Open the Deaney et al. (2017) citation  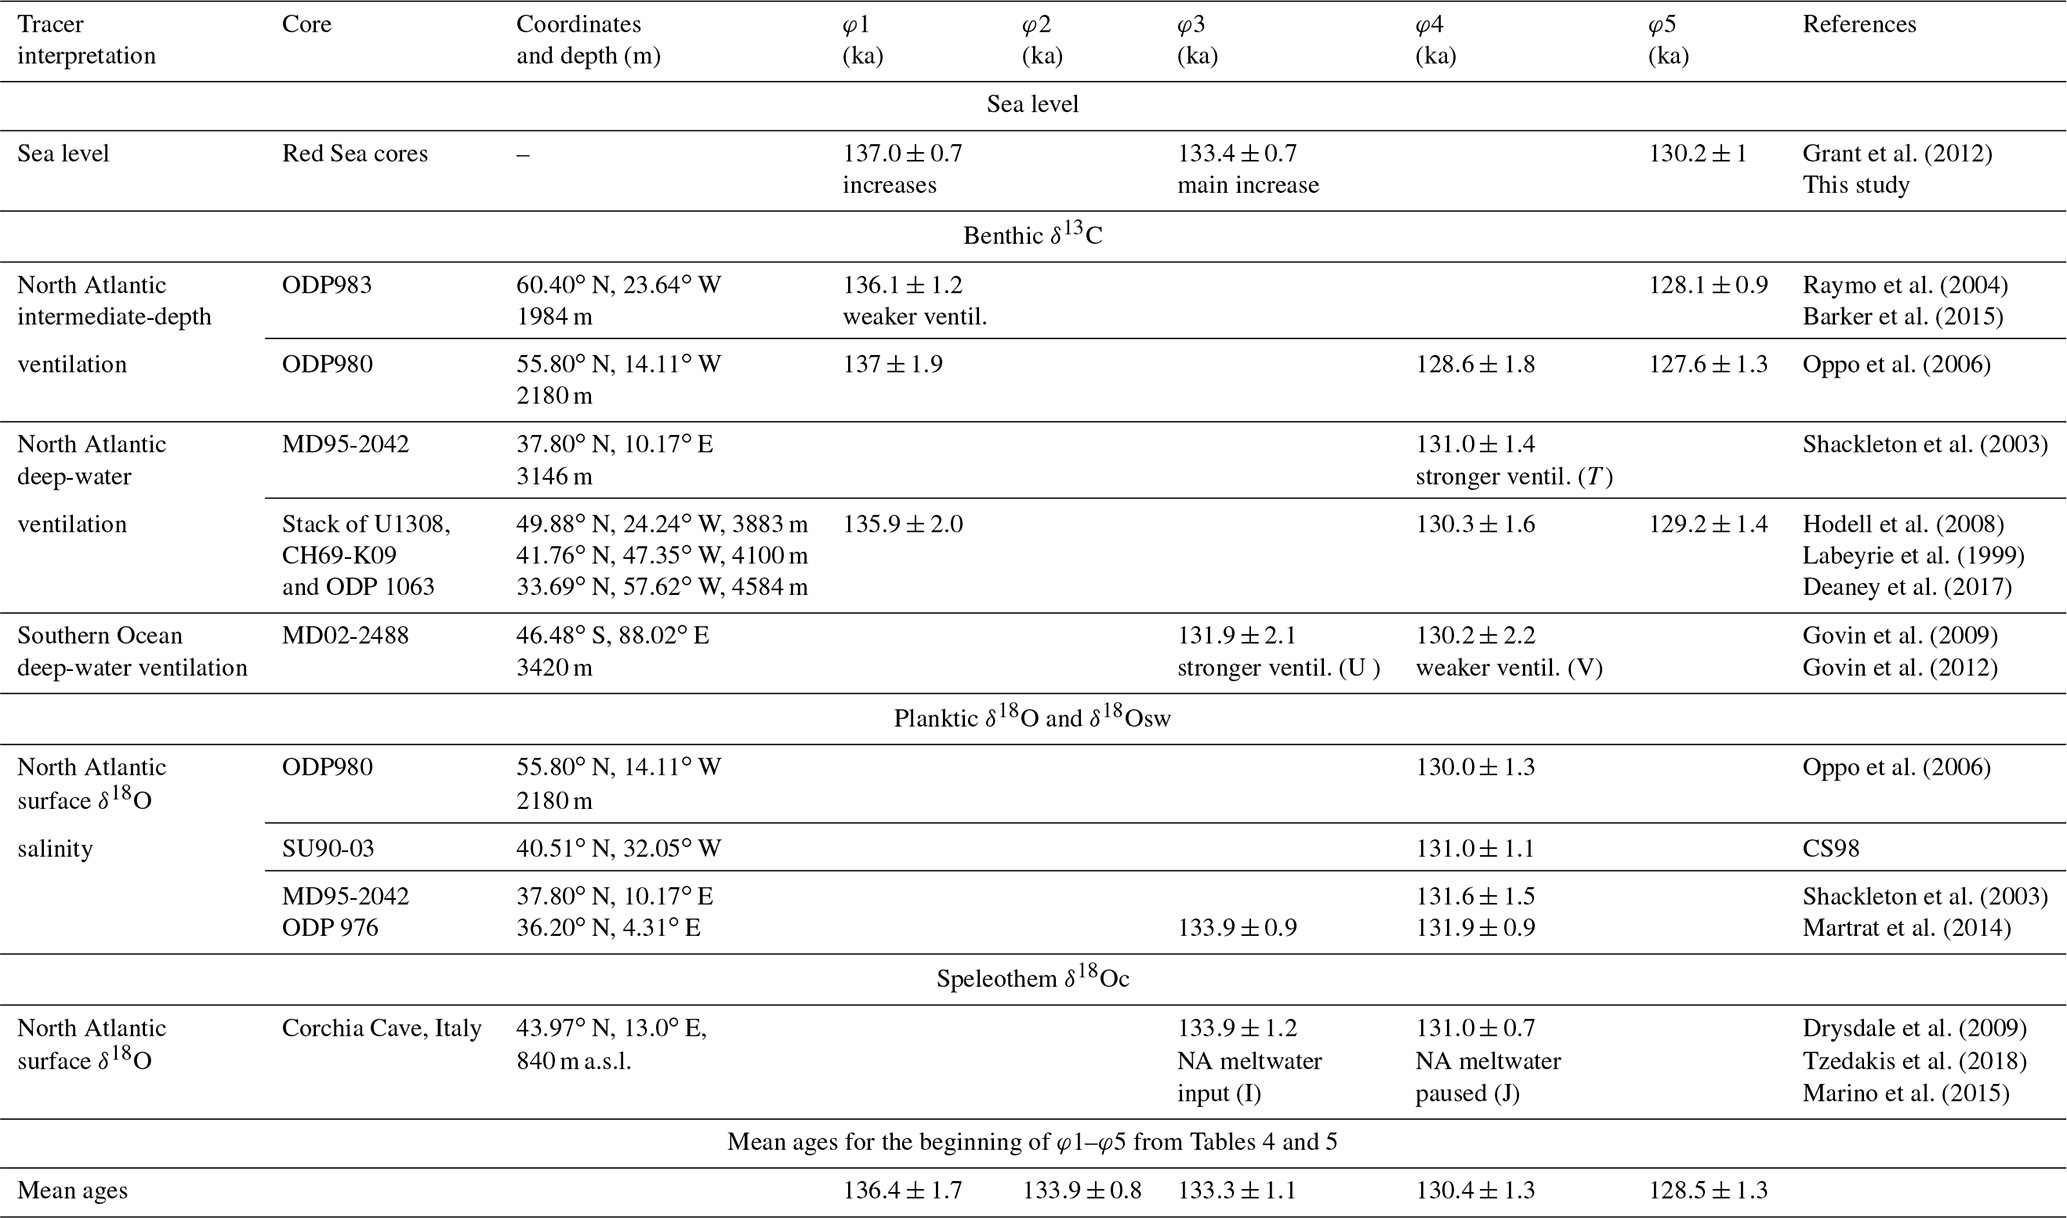tap(1906, 587)
